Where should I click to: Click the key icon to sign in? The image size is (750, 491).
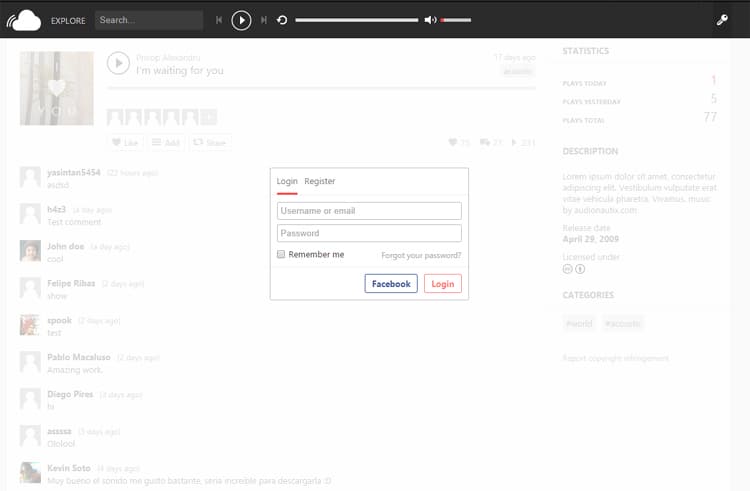pyautogui.click(x=722, y=20)
